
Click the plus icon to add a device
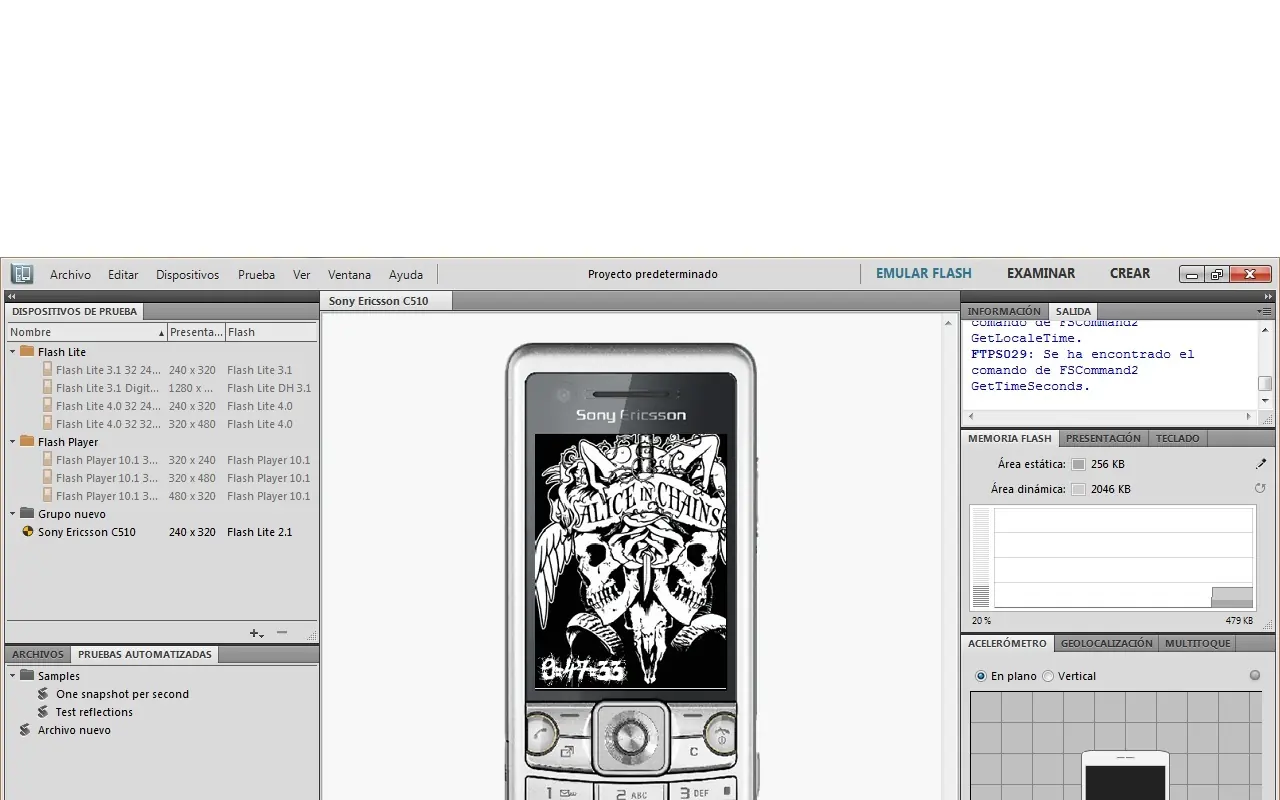click(256, 633)
